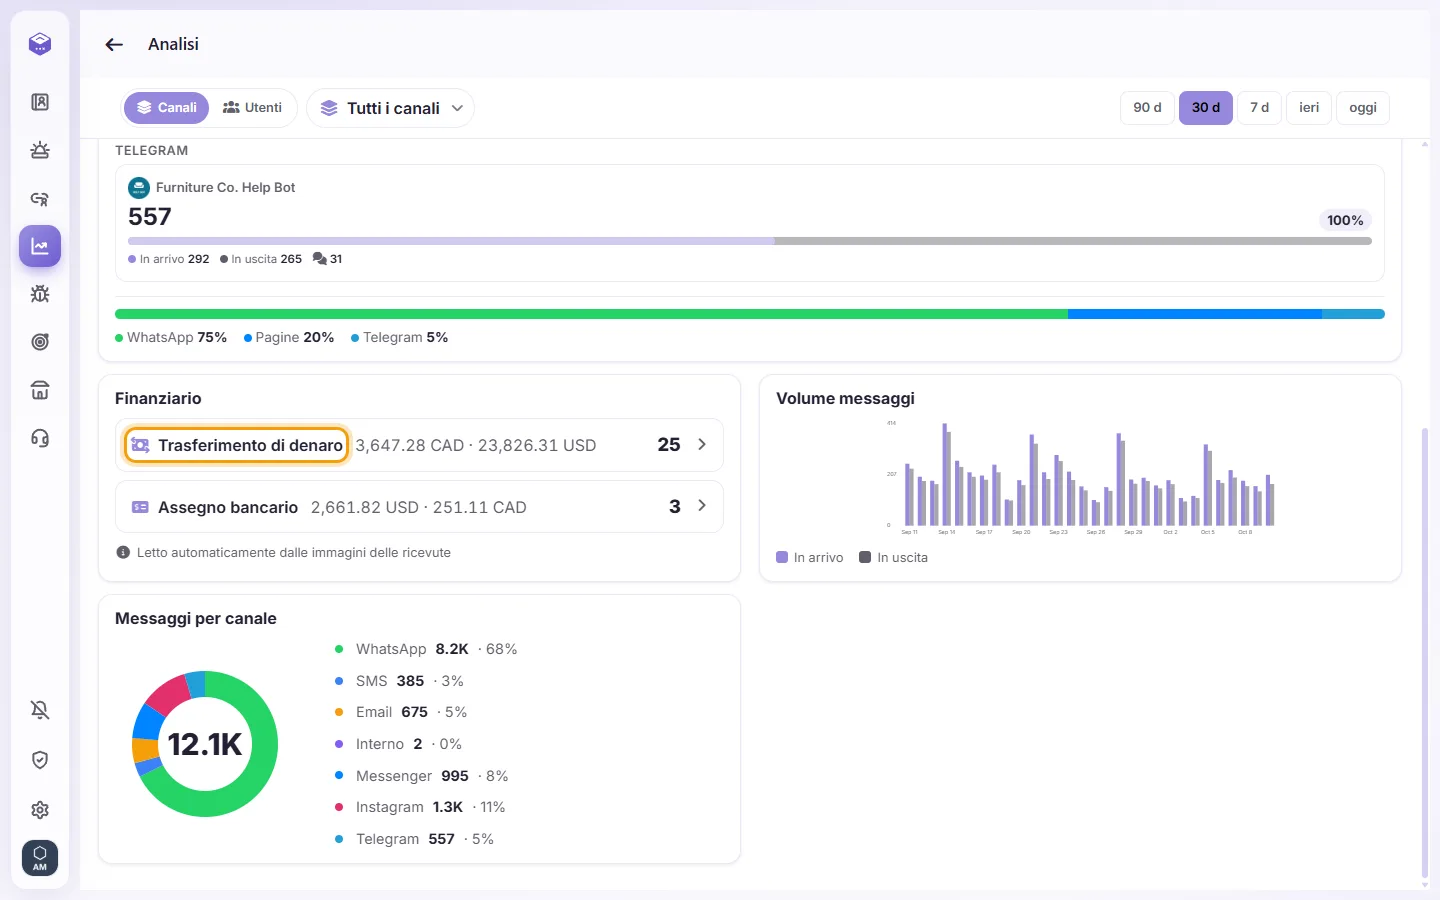Open the bug report icon in sidebar

click(40, 294)
